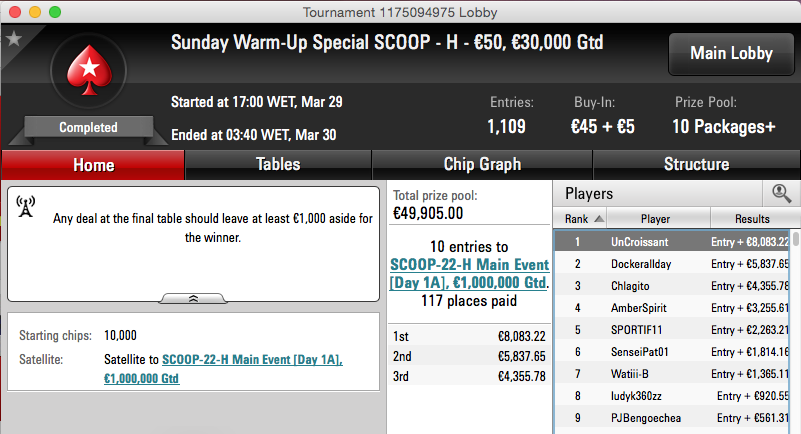Select the Dockerallday player row
The height and width of the screenshot is (434, 801).
[x=673, y=263]
